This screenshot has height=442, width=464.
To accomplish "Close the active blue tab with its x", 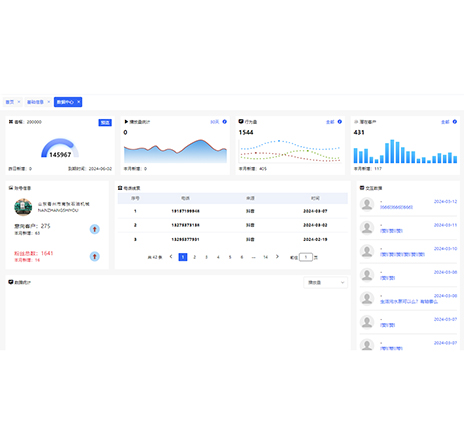I will coord(79,102).
